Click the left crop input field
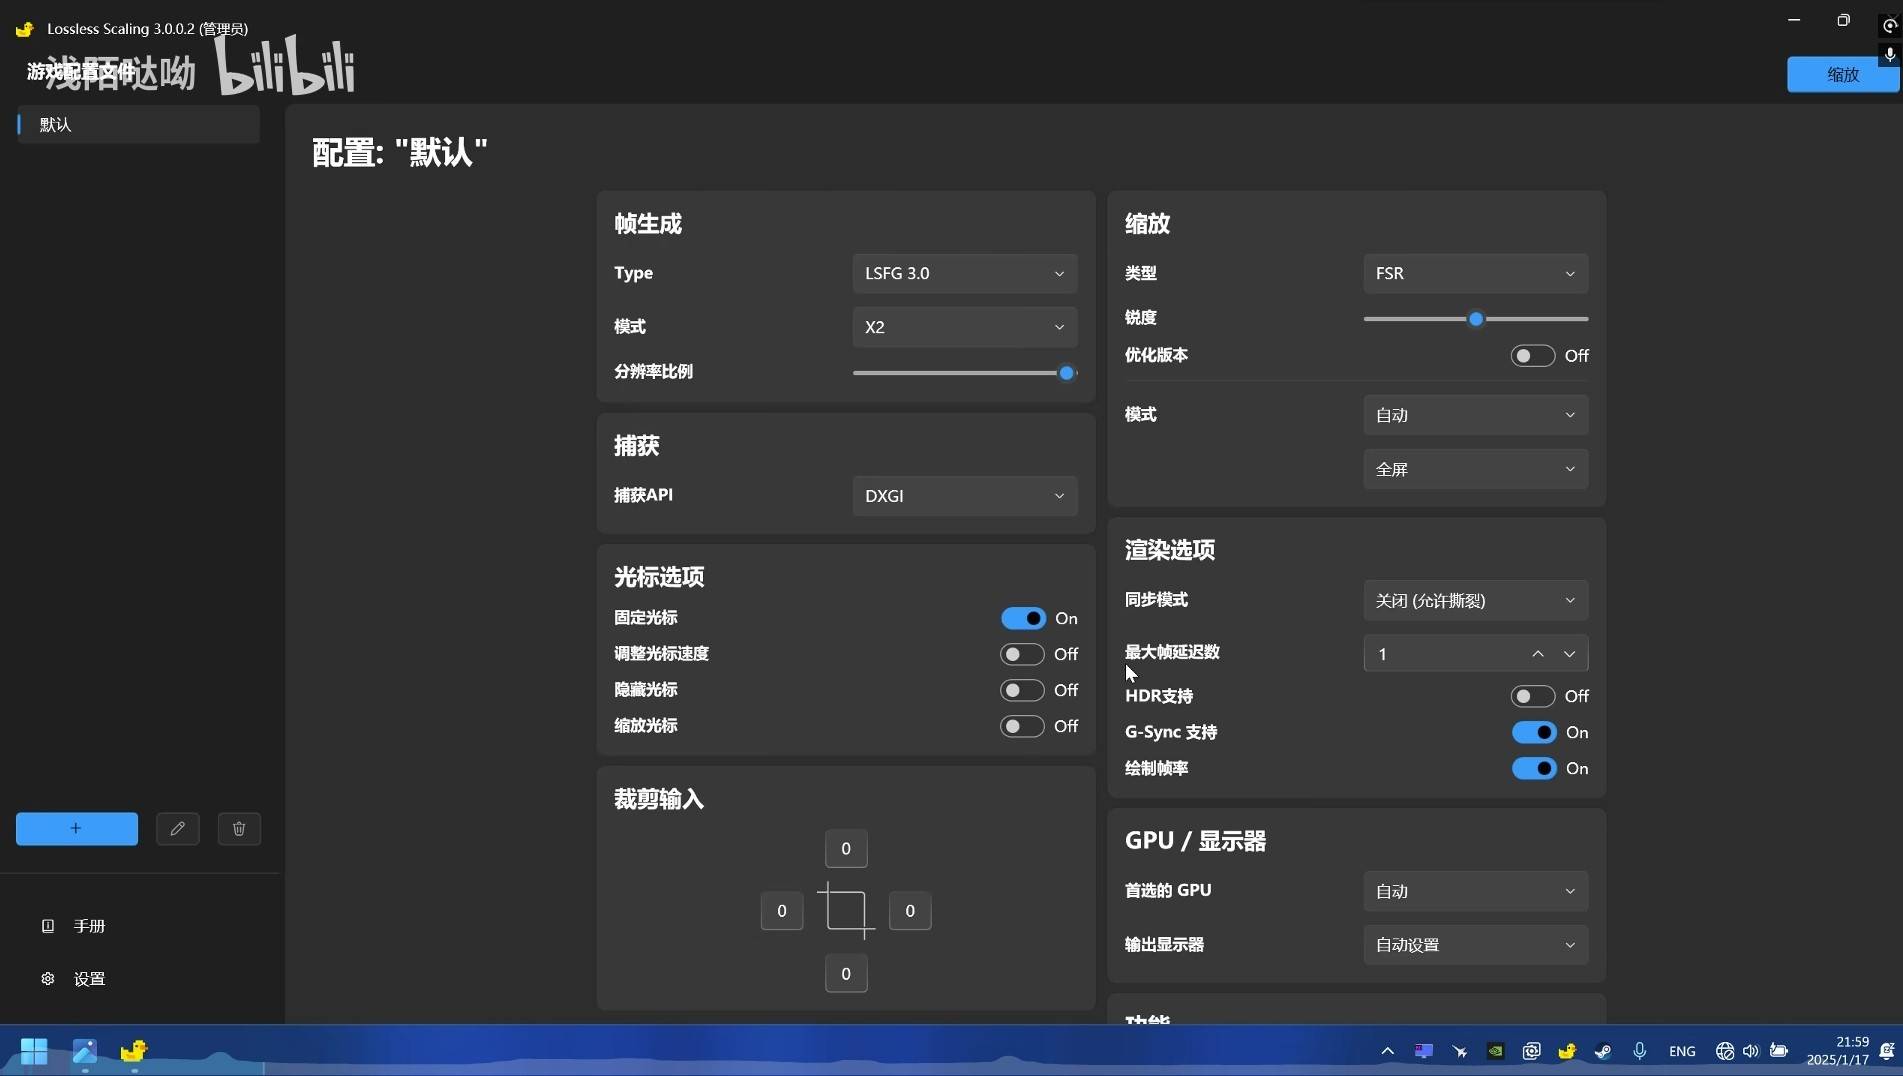This screenshot has height=1076, width=1903. click(782, 911)
